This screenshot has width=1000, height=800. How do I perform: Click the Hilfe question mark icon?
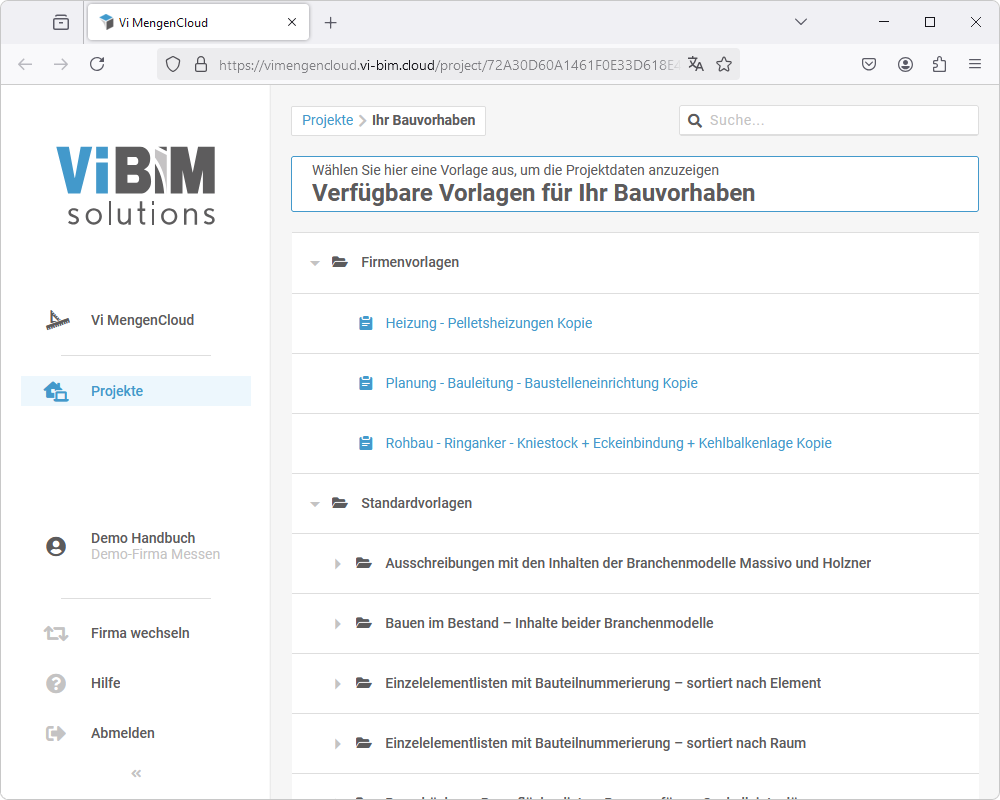click(x=56, y=683)
